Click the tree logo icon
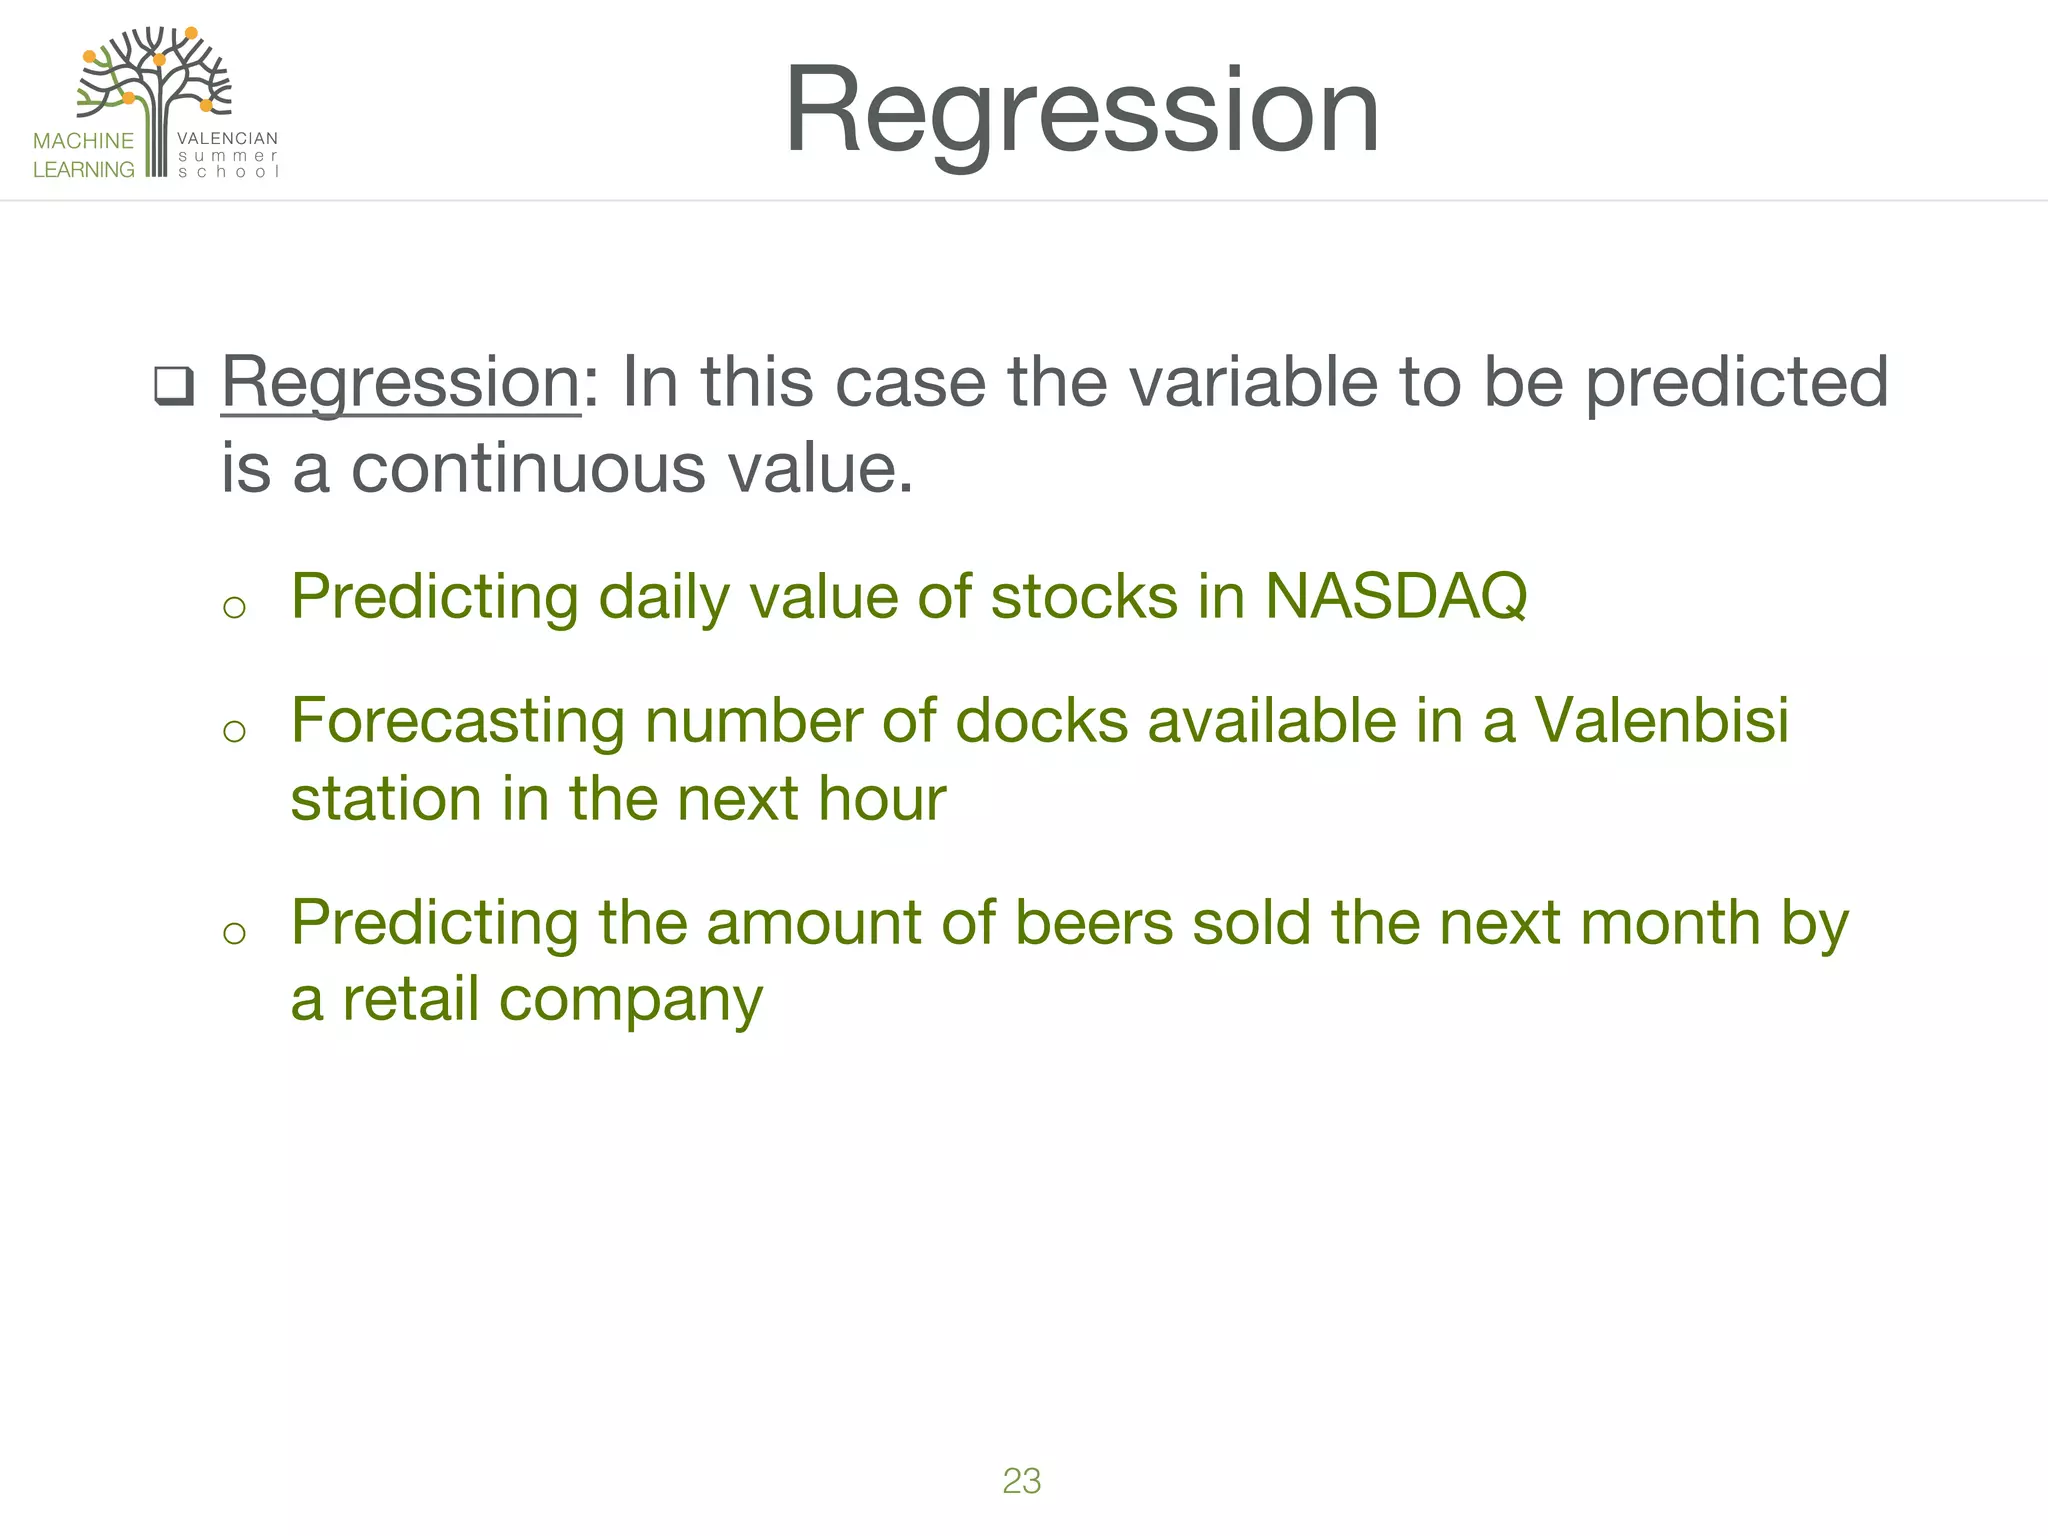Viewport: 2048px width, 1536px height. 155,100
